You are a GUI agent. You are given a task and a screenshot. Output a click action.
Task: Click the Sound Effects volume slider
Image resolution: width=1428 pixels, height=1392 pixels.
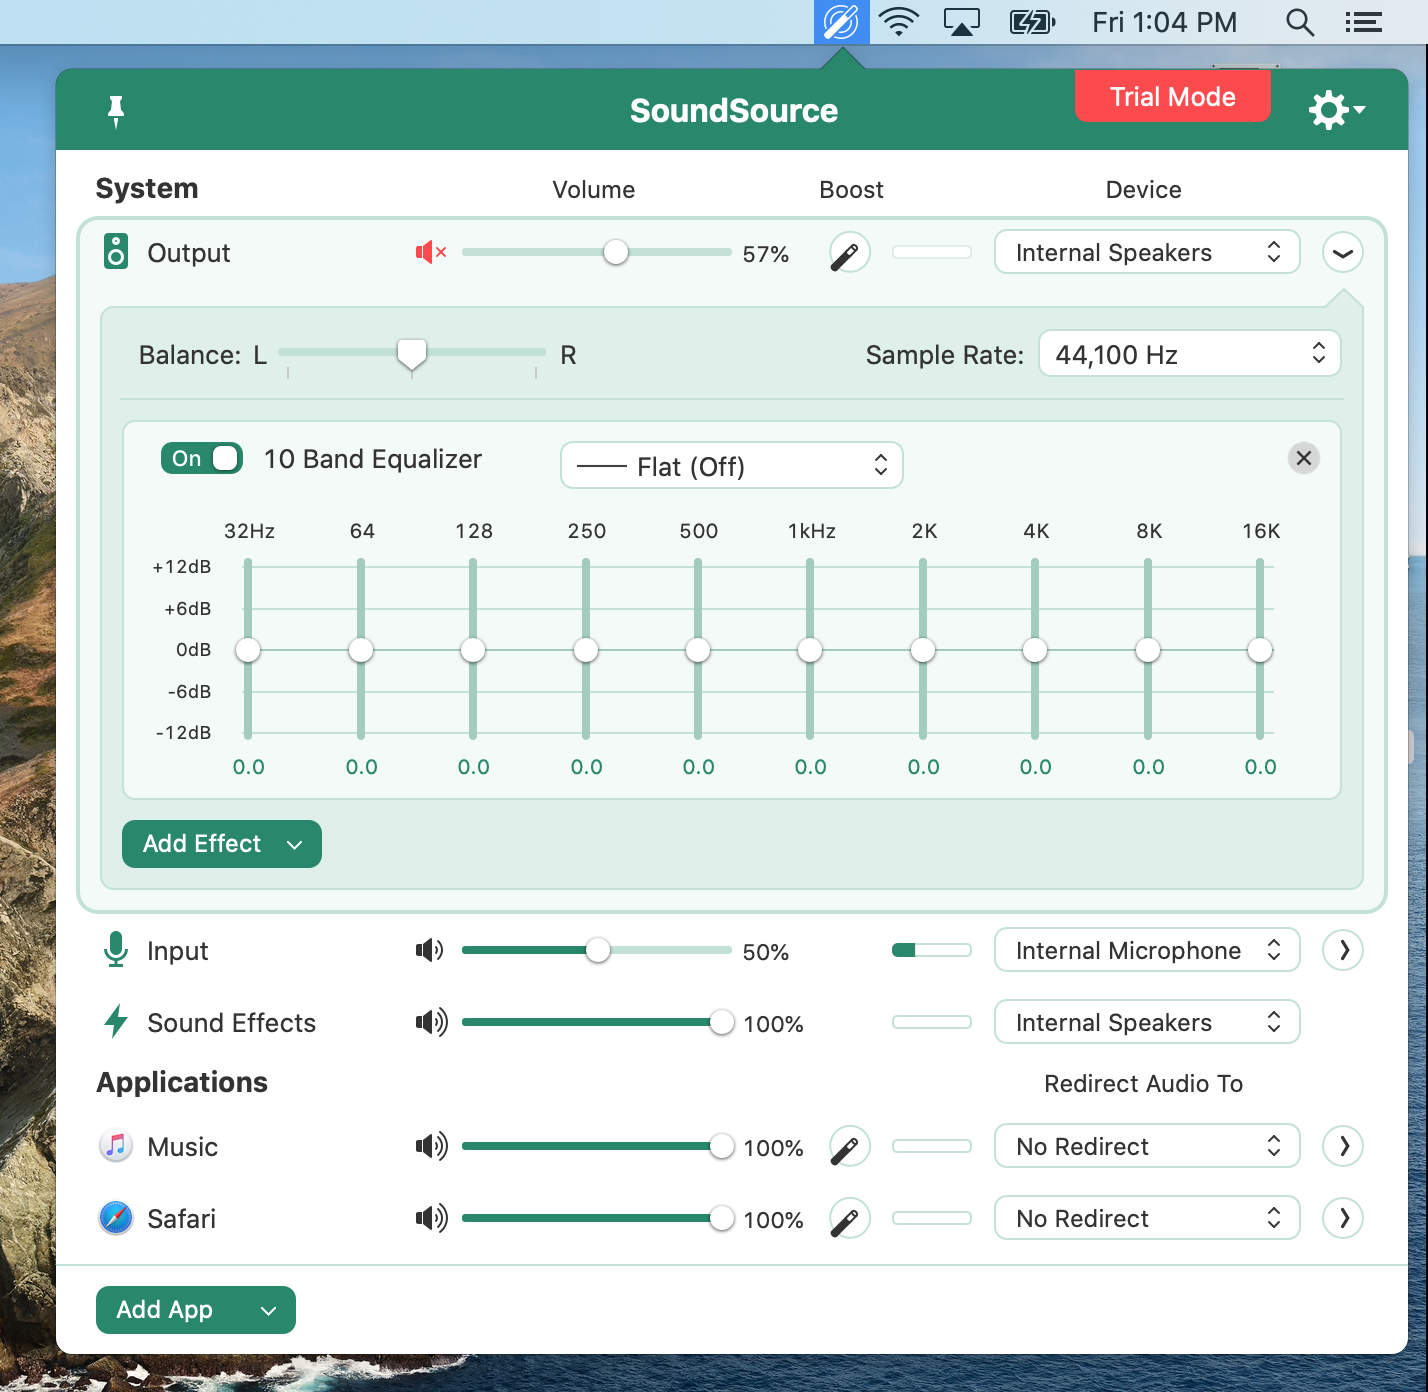click(597, 1022)
